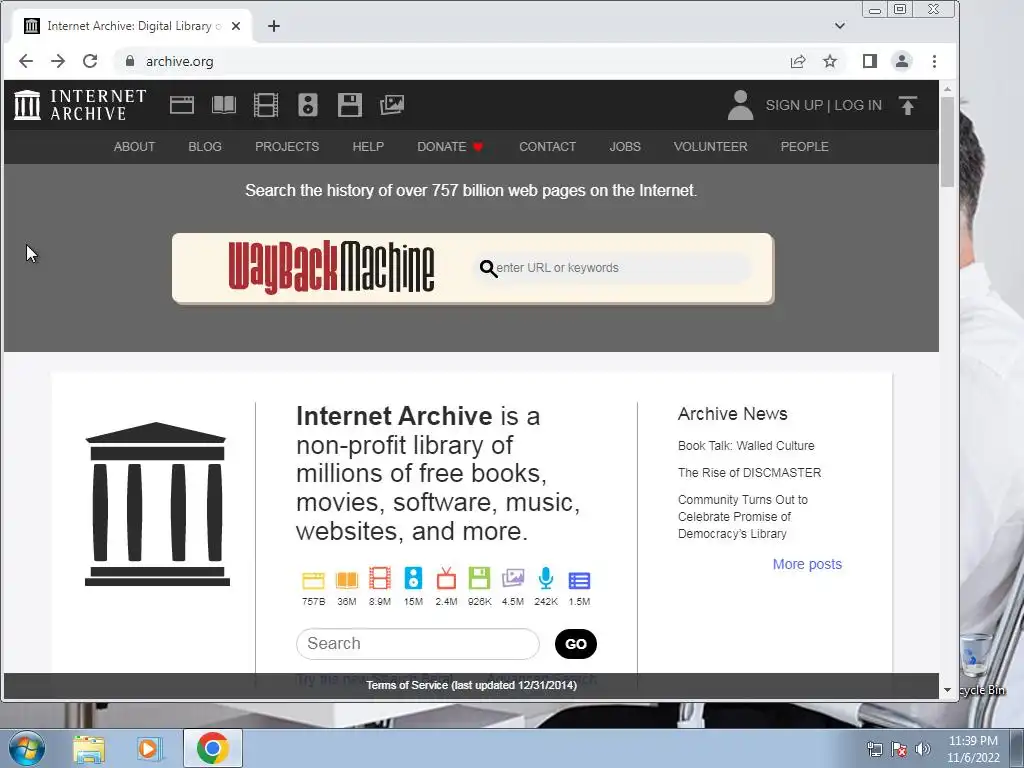Click the Upload arrow icon

(x=908, y=105)
